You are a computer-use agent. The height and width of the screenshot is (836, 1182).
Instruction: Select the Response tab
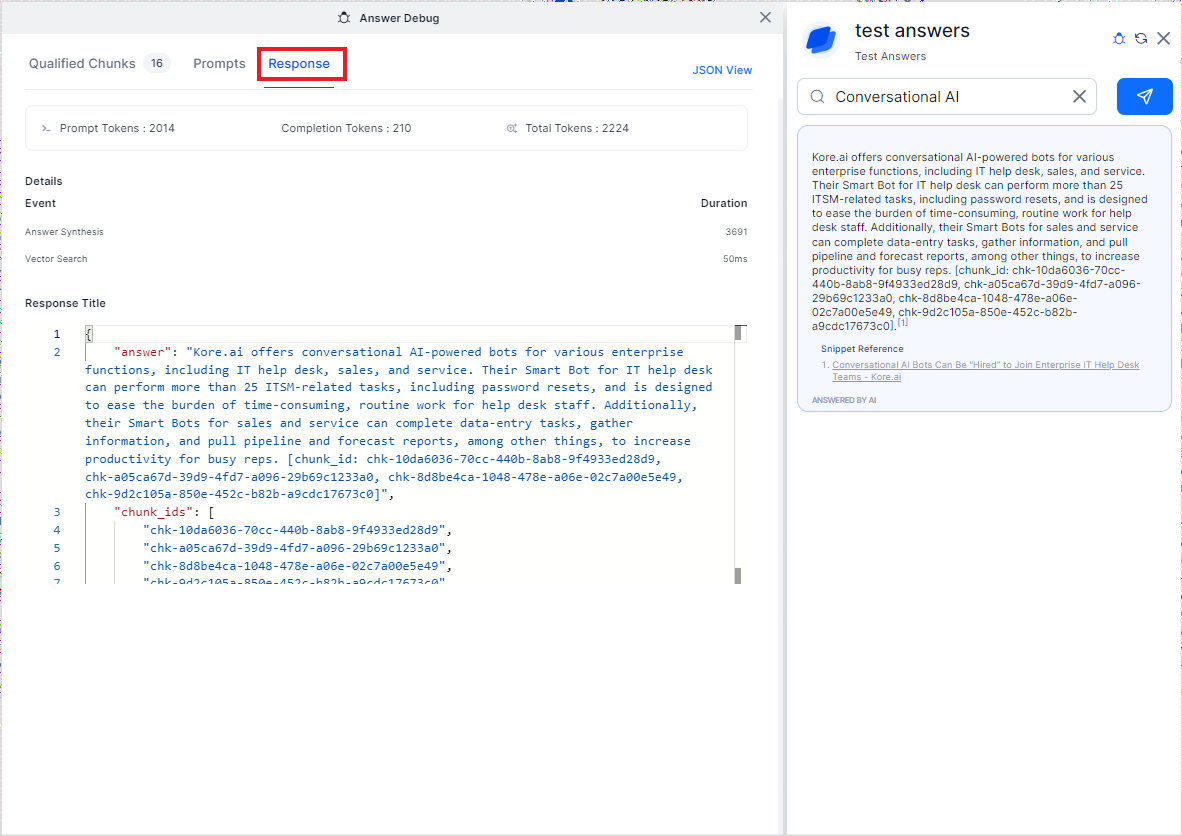coord(299,64)
